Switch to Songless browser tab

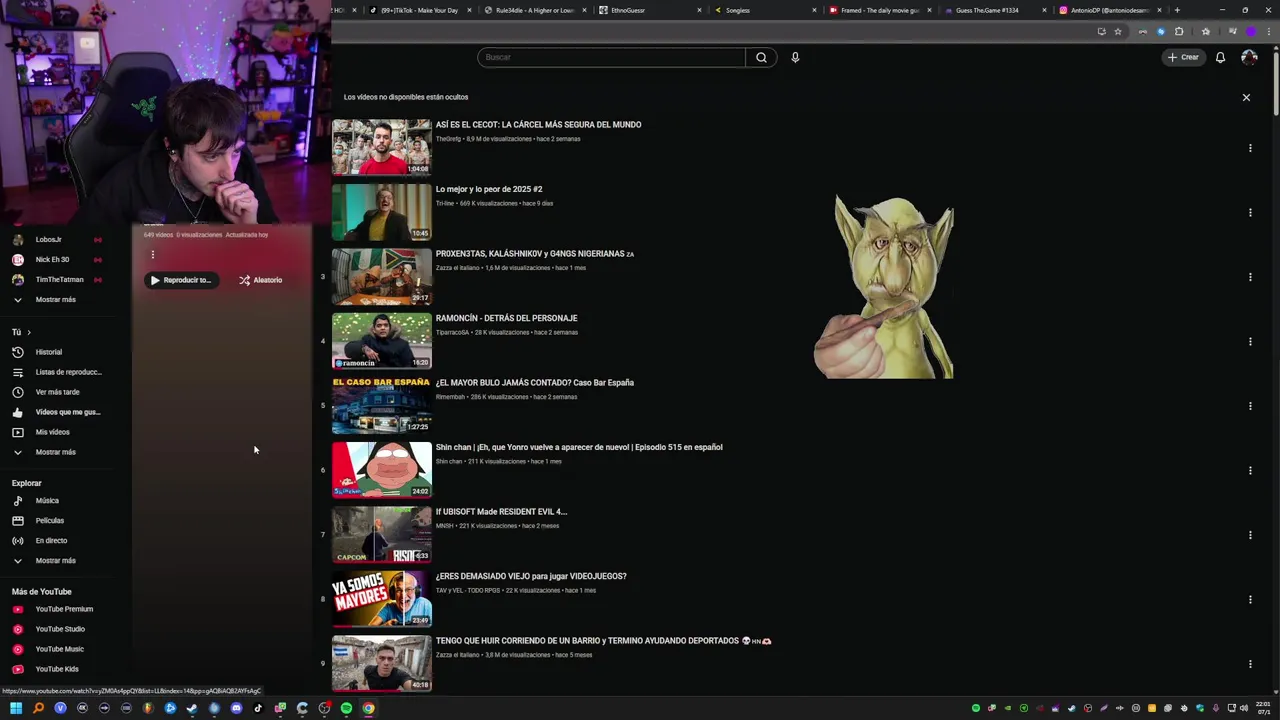point(765,10)
